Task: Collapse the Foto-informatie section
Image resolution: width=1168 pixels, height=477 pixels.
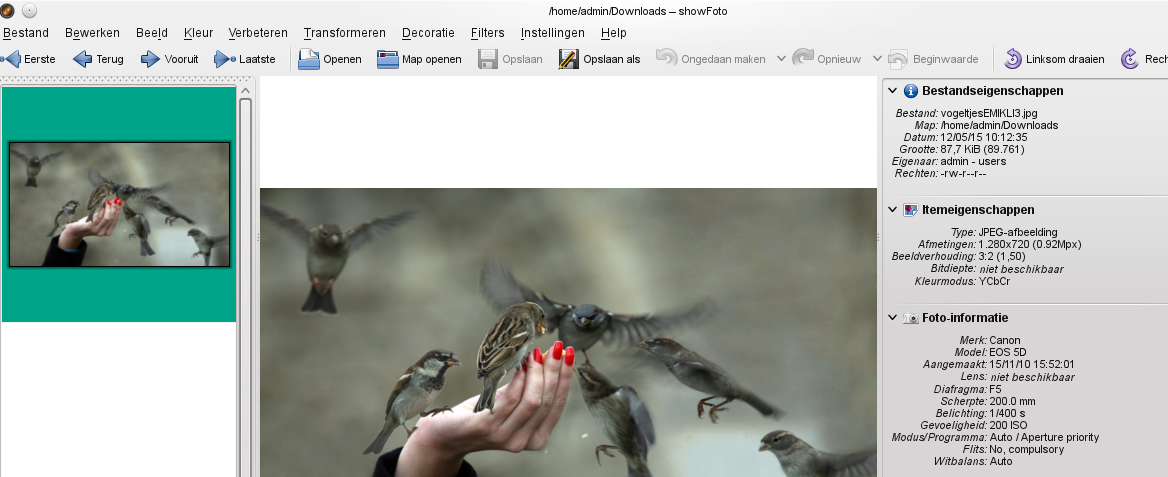Action: pos(893,318)
